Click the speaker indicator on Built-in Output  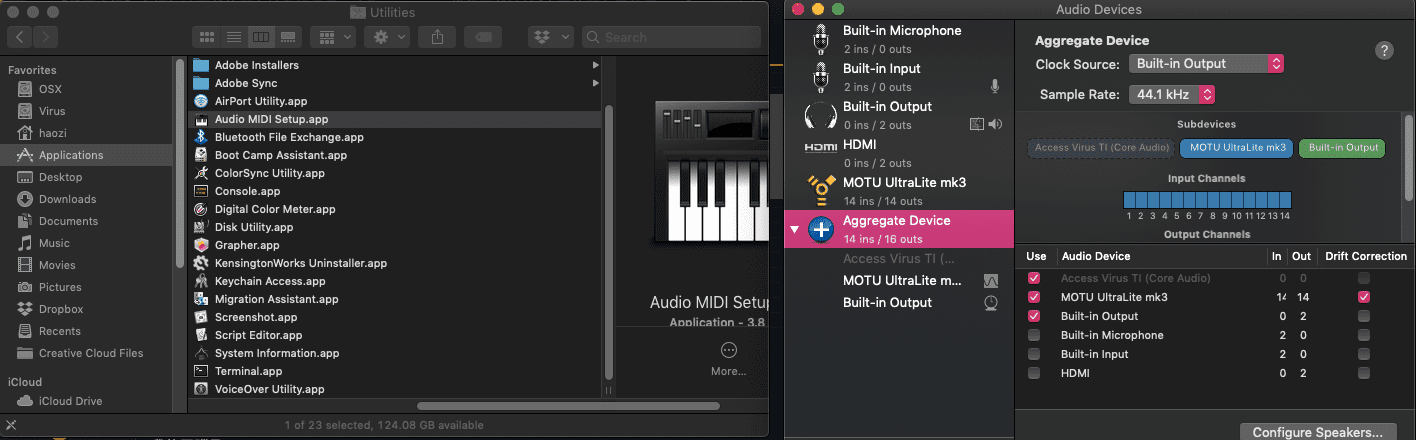pyautogui.click(x=995, y=124)
